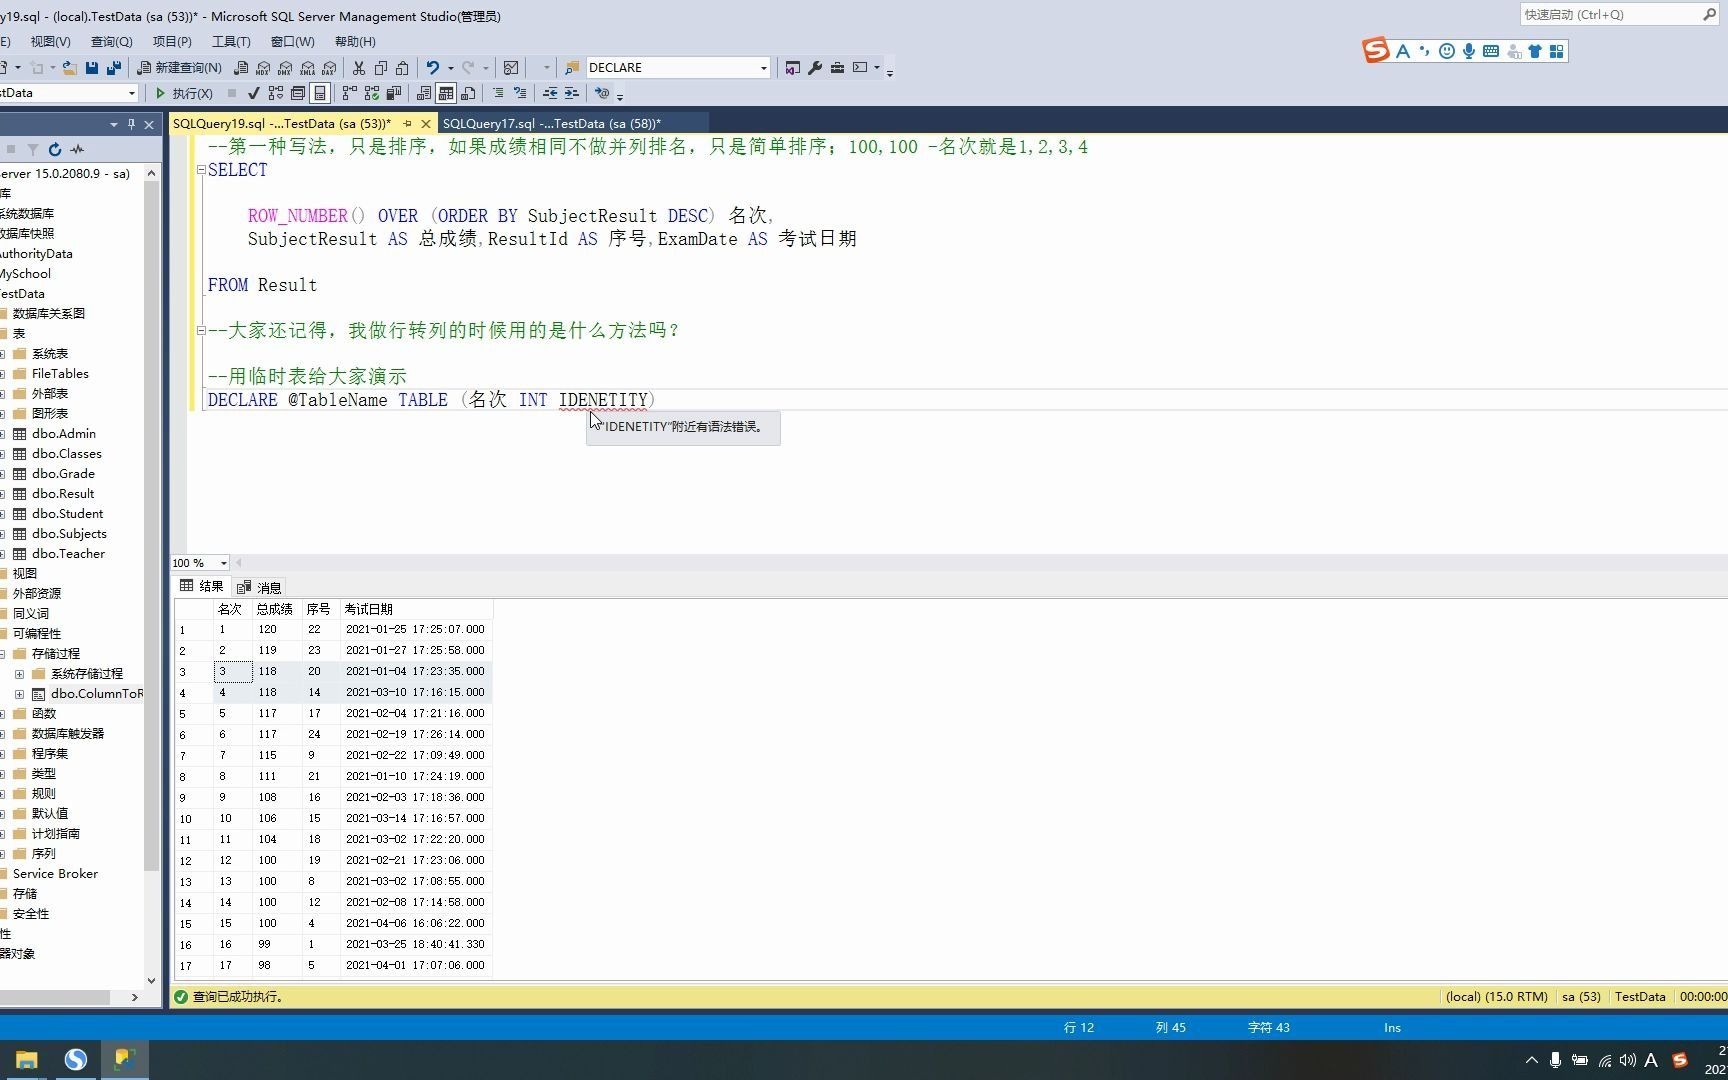Open the 帮助(H) menu
This screenshot has width=1728, height=1080.
tap(355, 41)
